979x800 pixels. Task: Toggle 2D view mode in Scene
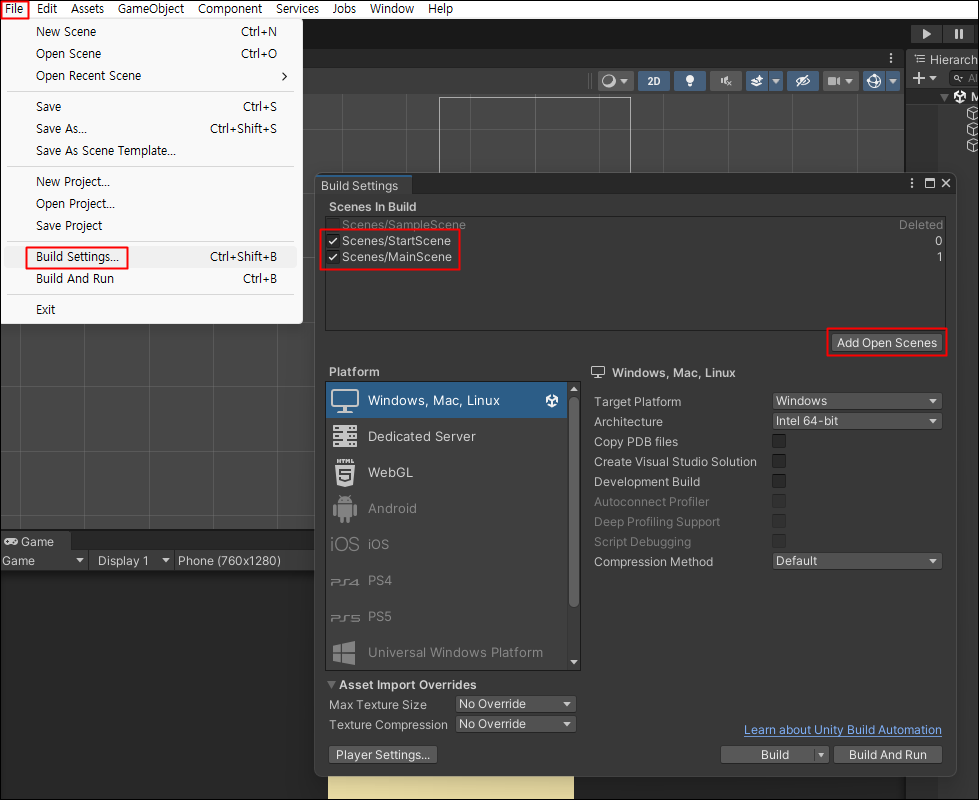(654, 81)
